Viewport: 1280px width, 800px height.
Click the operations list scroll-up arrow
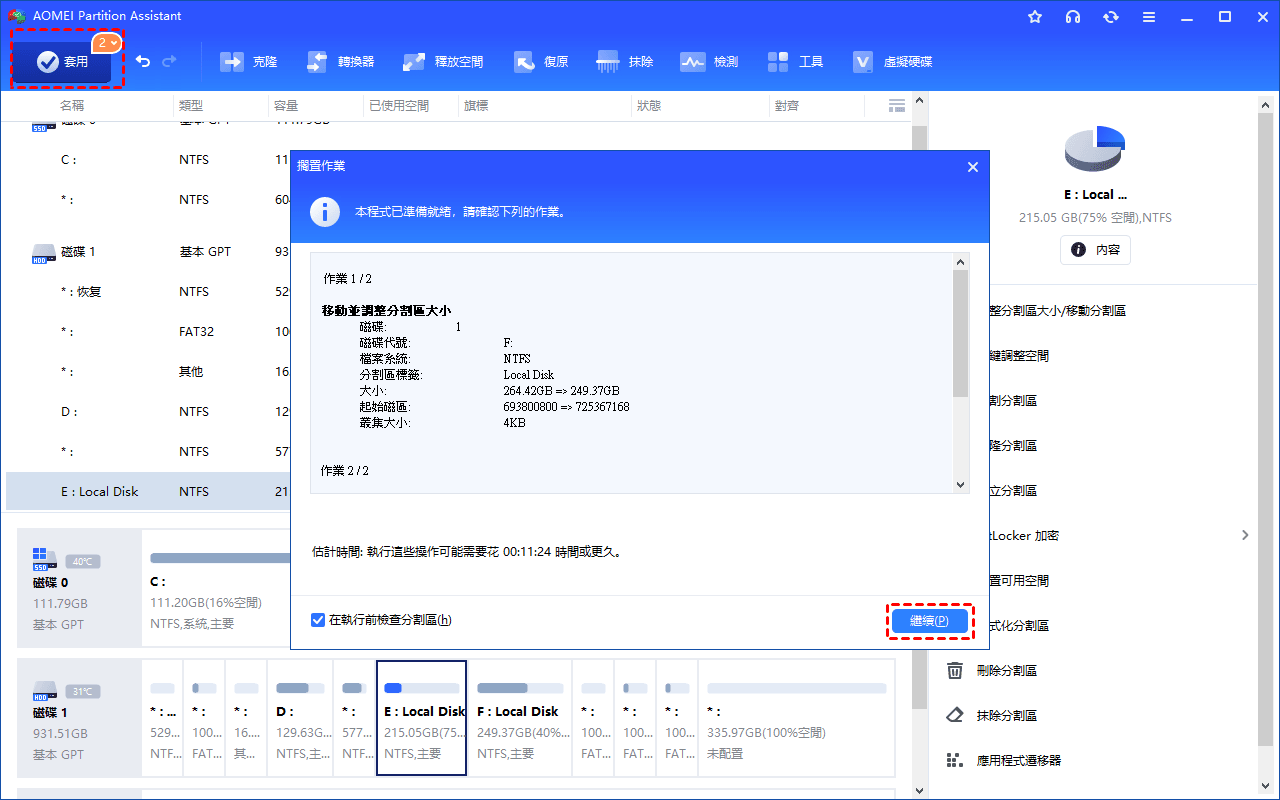coord(961,261)
